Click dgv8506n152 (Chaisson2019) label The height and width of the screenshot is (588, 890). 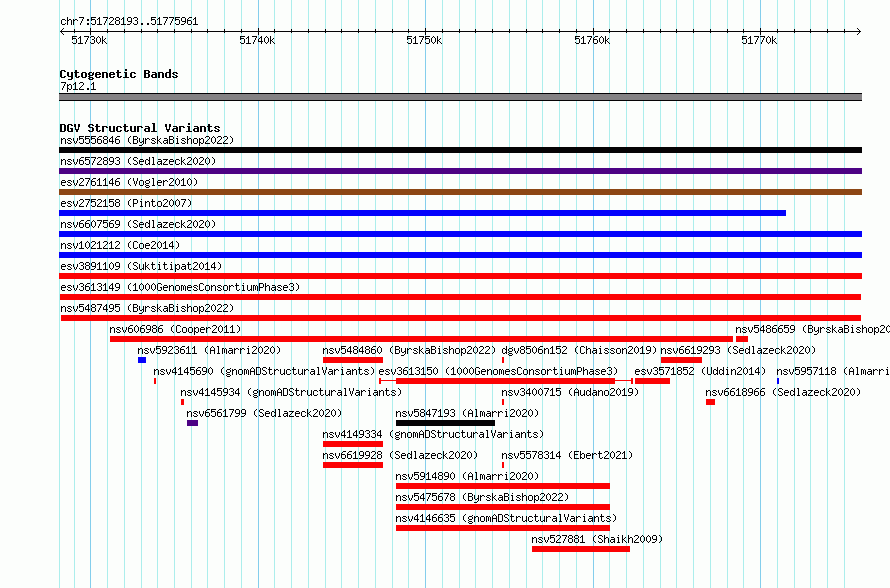[579, 350]
